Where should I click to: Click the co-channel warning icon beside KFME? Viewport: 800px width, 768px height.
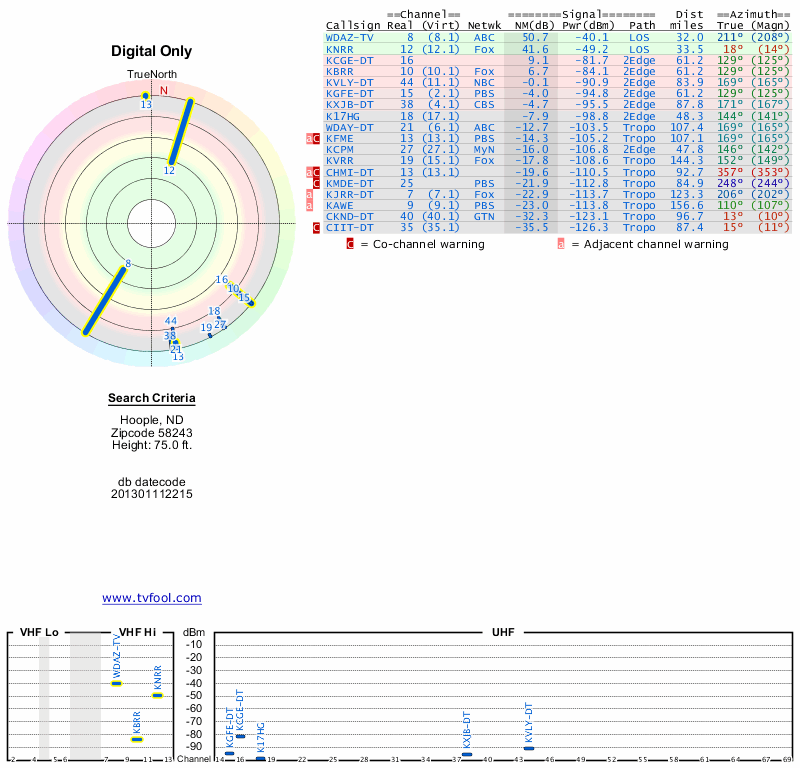tap(317, 138)
